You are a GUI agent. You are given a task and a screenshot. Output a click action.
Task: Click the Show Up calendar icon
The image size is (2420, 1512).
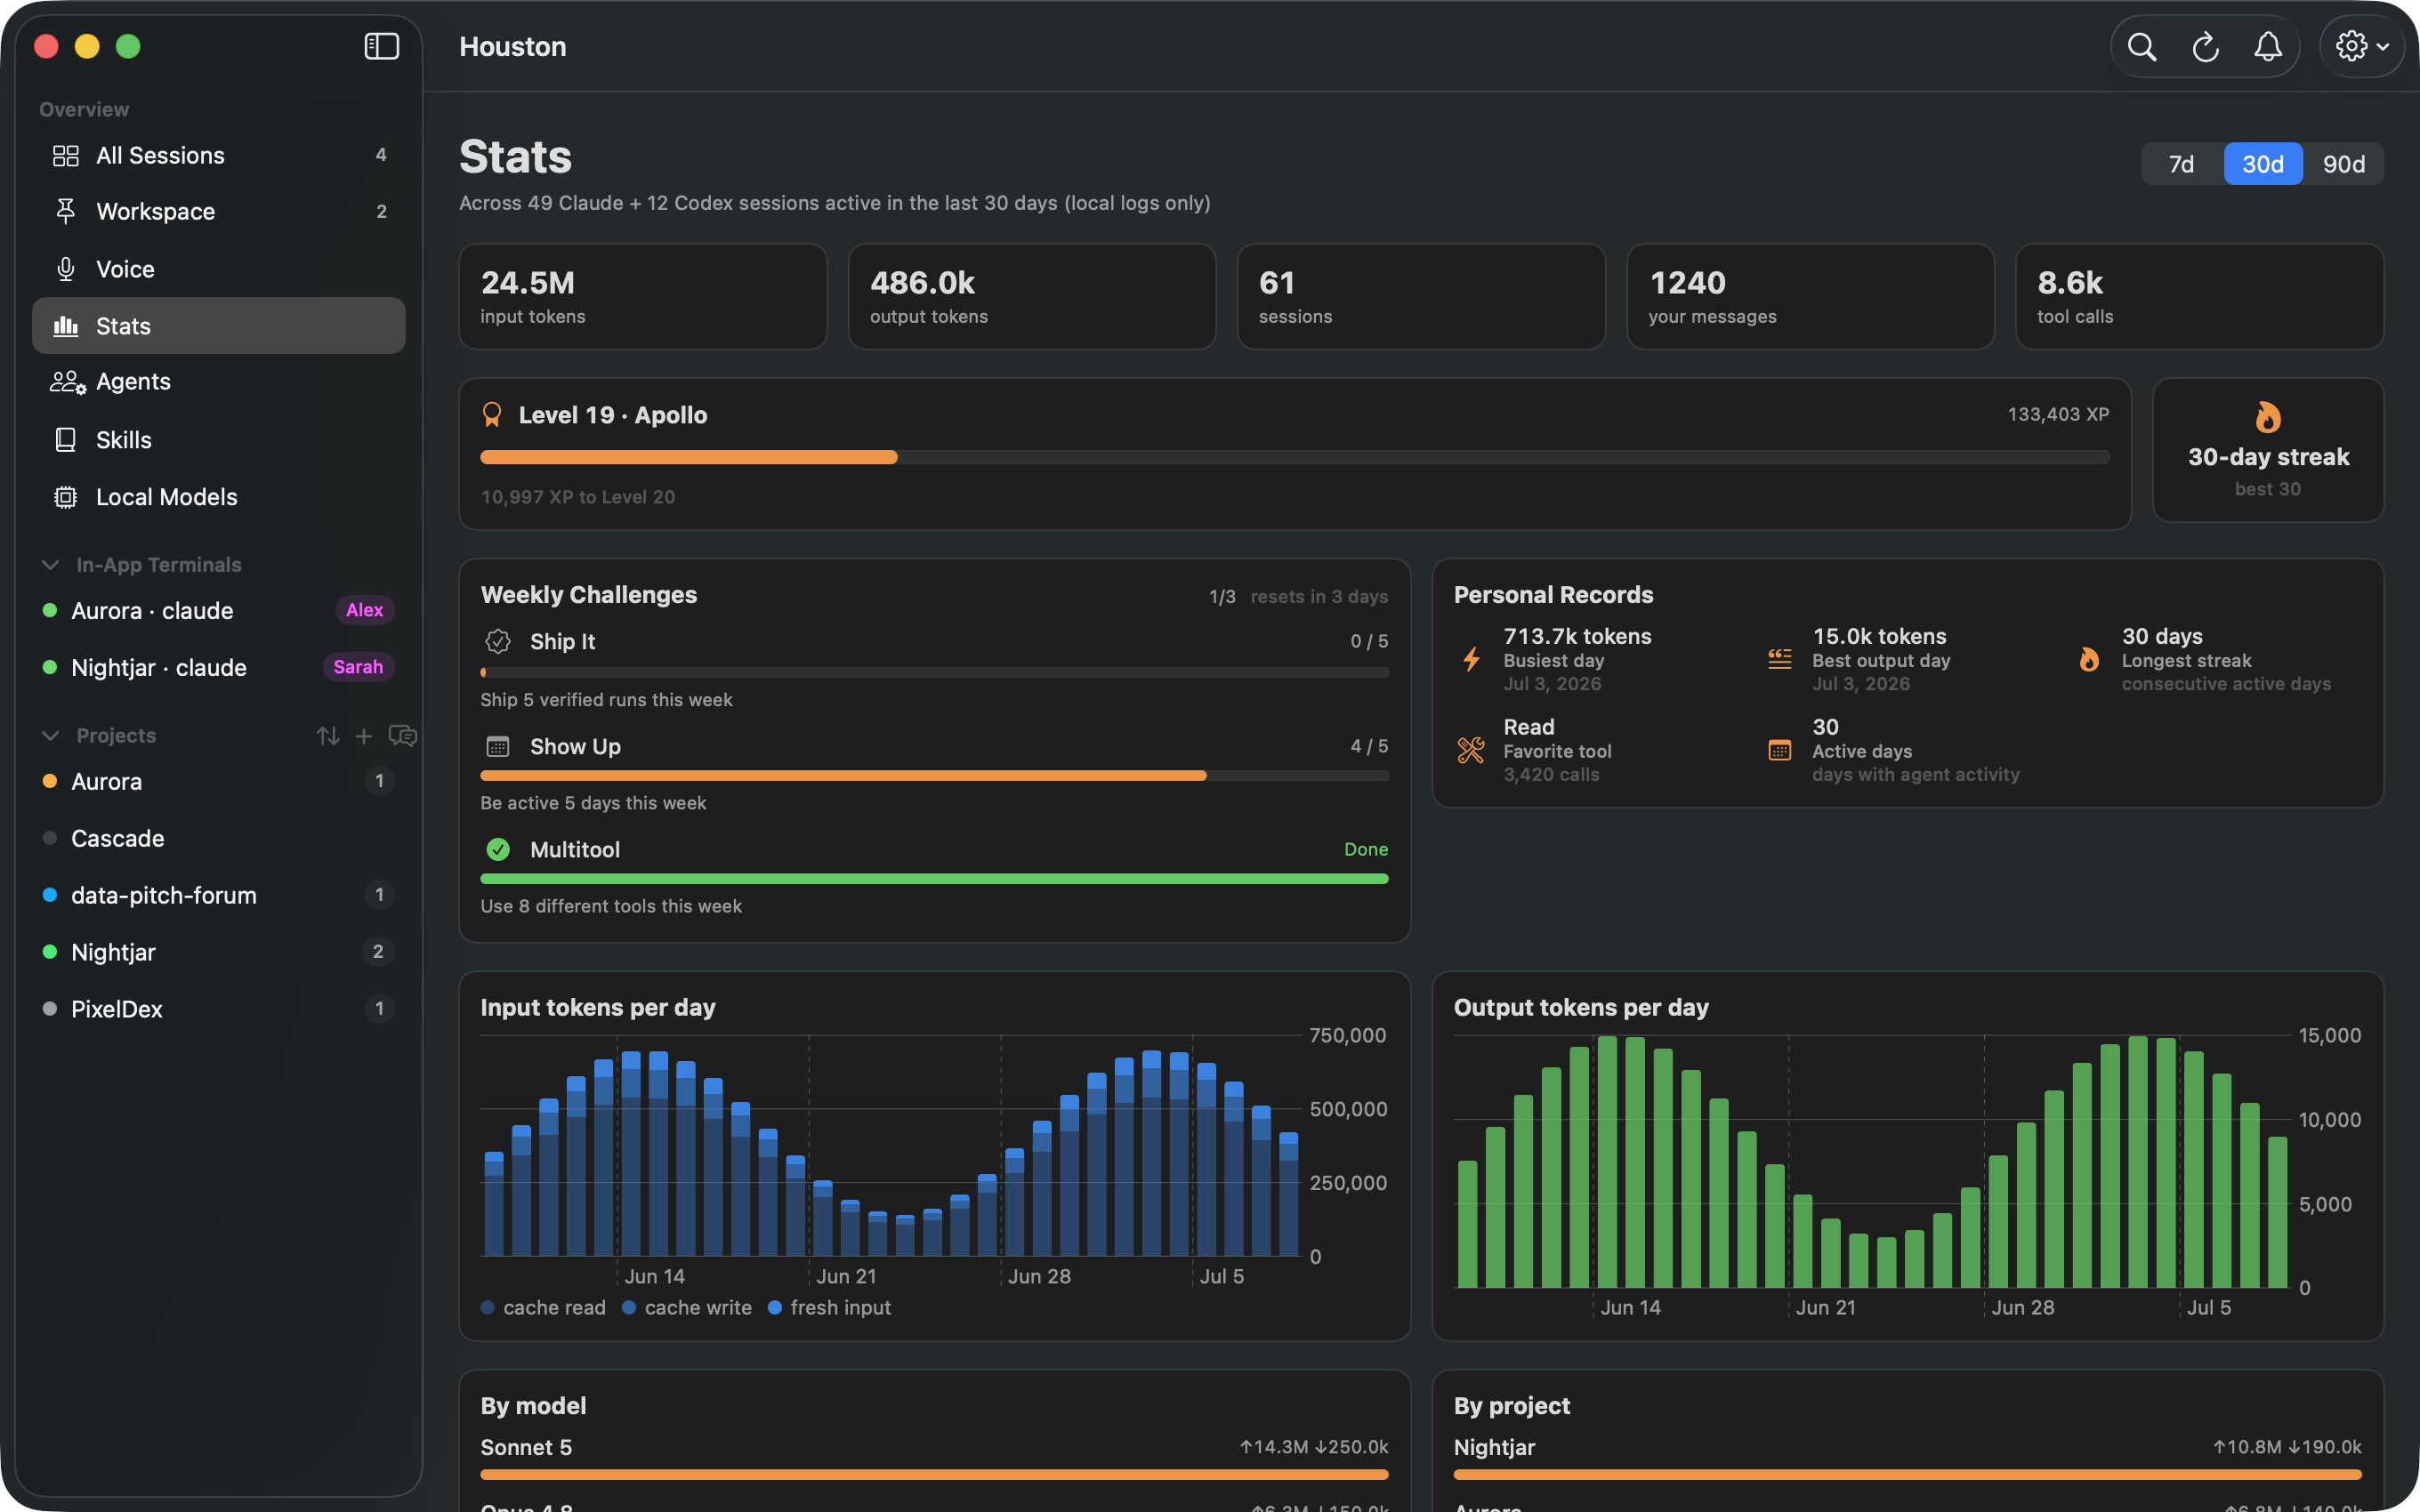[x=498, y=747]
